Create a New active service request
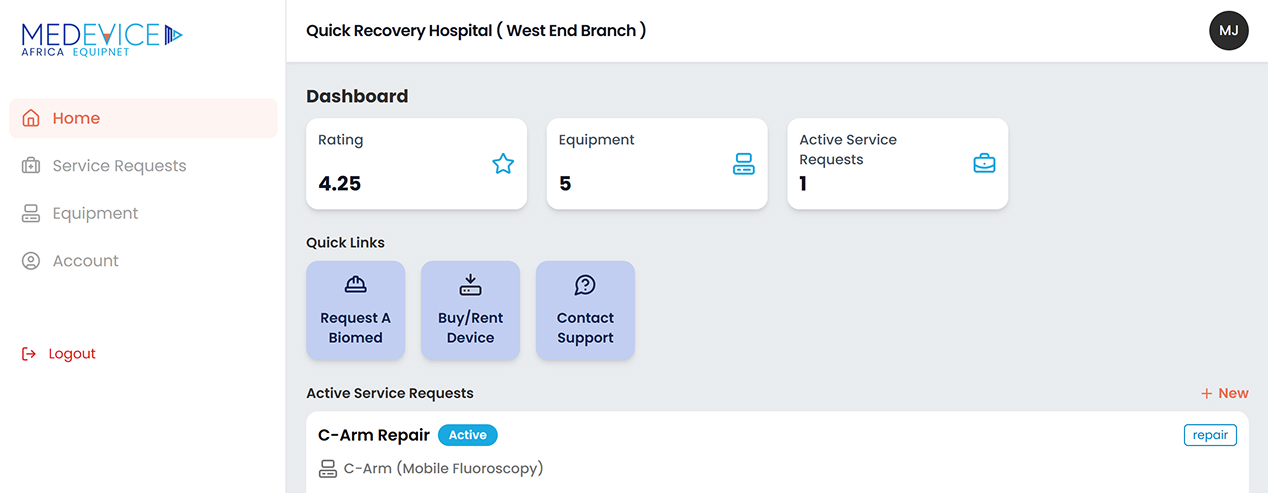 pyautogui.click(x=1225, y=393)
